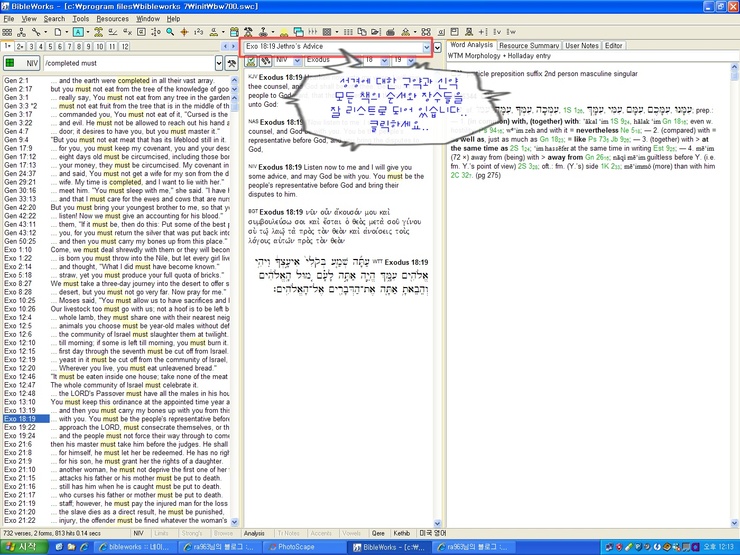Expand the Exo 18:19 Jethro's Advice dropdown
The image size is (740, 555).
[x=426, y=47]
